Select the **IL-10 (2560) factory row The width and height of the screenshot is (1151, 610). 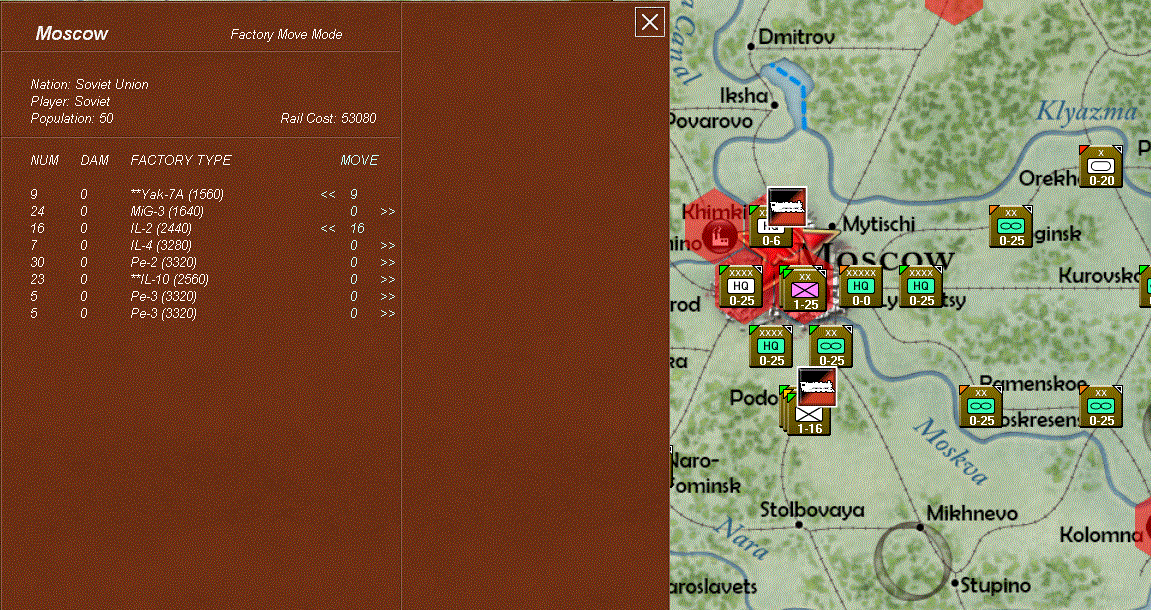coord(213,280)
